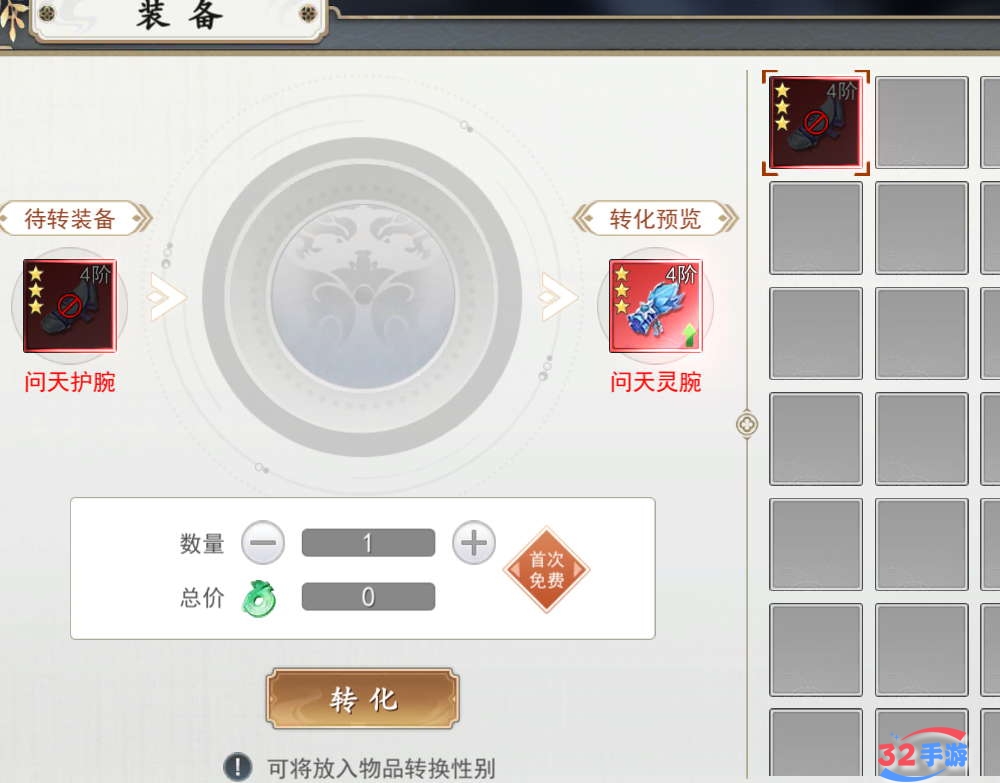1000x783 pixels.
Task: Click the 数量 quantity value field
Action: click(369, 543)
